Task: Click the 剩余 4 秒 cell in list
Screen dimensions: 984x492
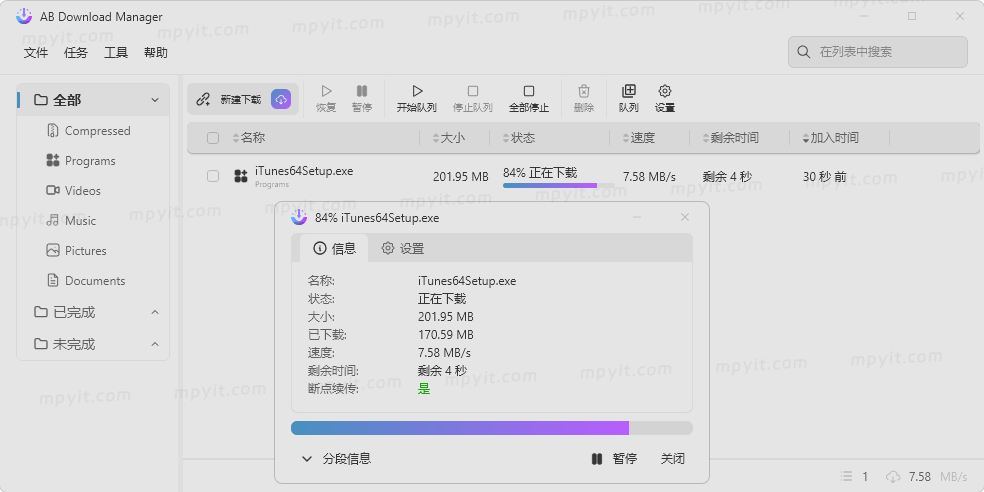Action: pos(727,177)
